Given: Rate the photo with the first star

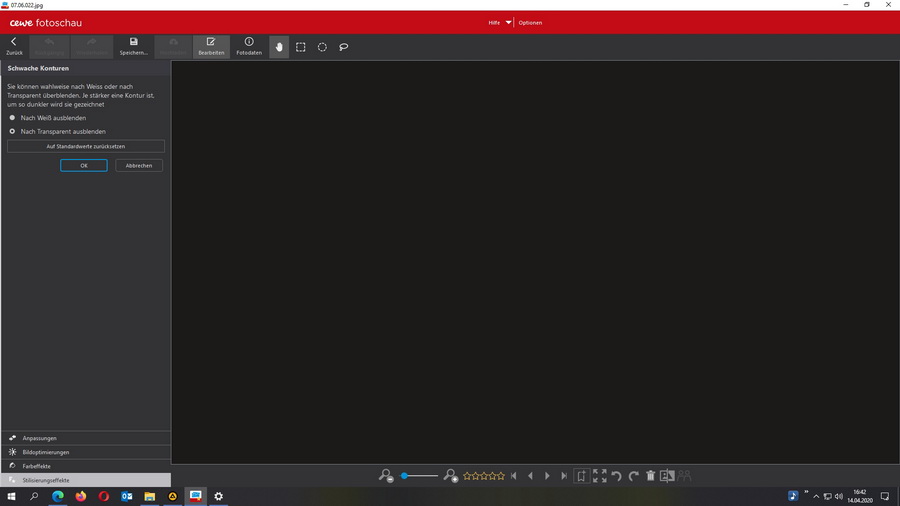Looking at the screenshot, I should pos(467,476).
